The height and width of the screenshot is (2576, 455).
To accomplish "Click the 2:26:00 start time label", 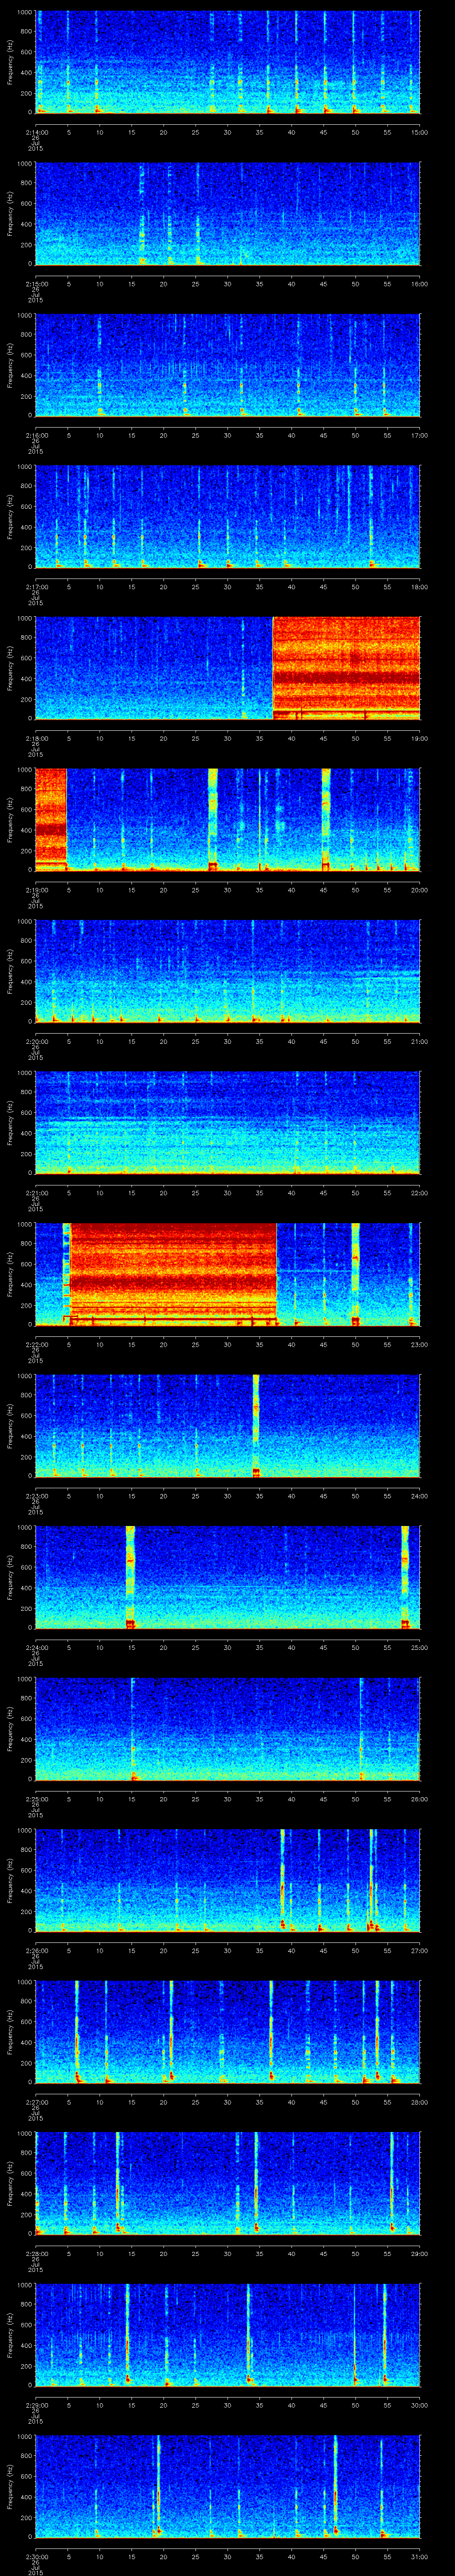I will [x=36, y=1950].
